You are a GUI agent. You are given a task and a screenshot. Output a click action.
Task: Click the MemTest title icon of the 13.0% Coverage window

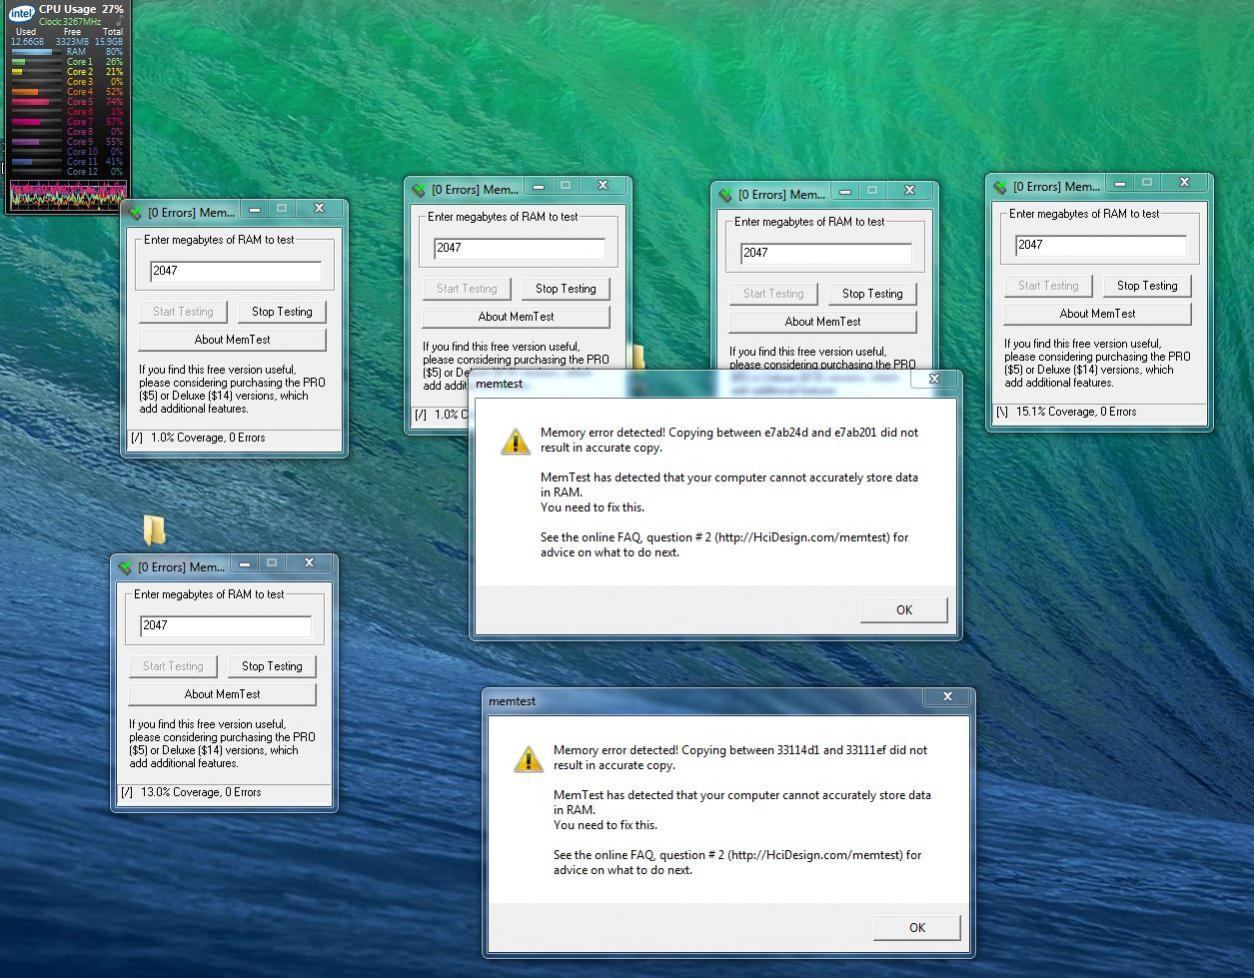click(x=125, y=567)
